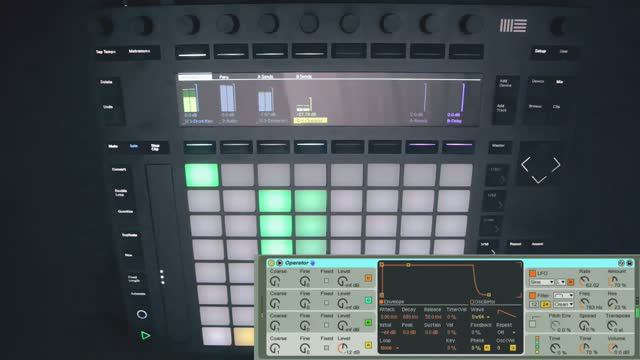Click the blue hot-swap icon beside Operator title
640x360 pixels.
point(313,263)
